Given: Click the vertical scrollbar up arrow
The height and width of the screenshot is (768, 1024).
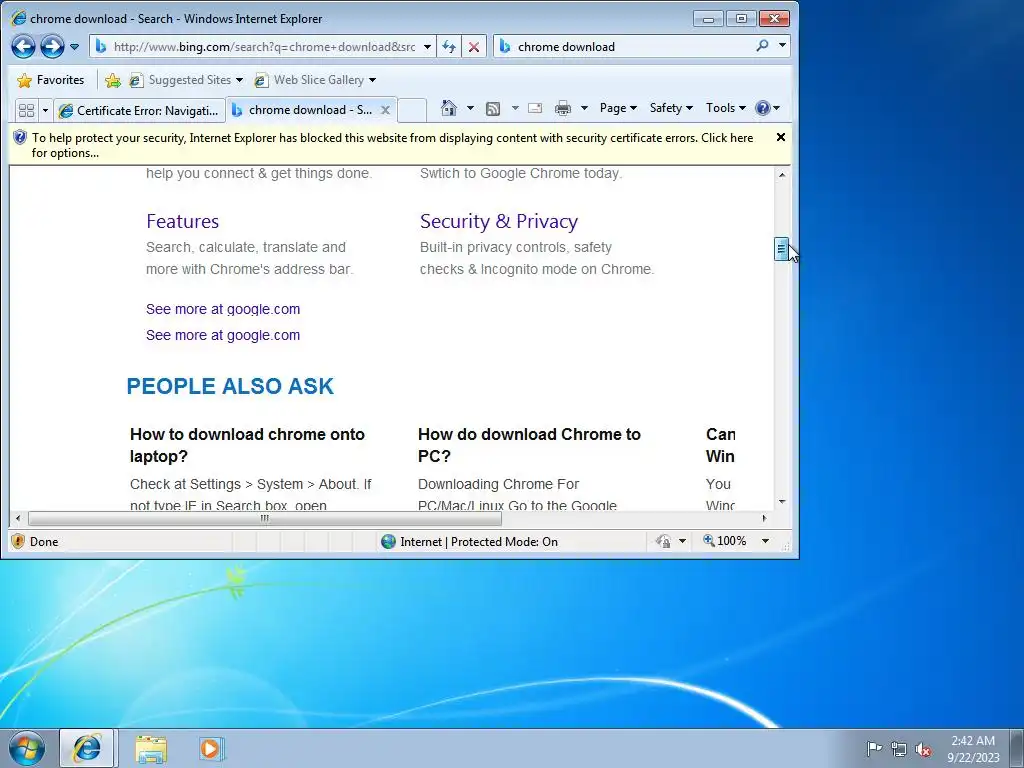Looking at the screenshot, I should 782,175.
